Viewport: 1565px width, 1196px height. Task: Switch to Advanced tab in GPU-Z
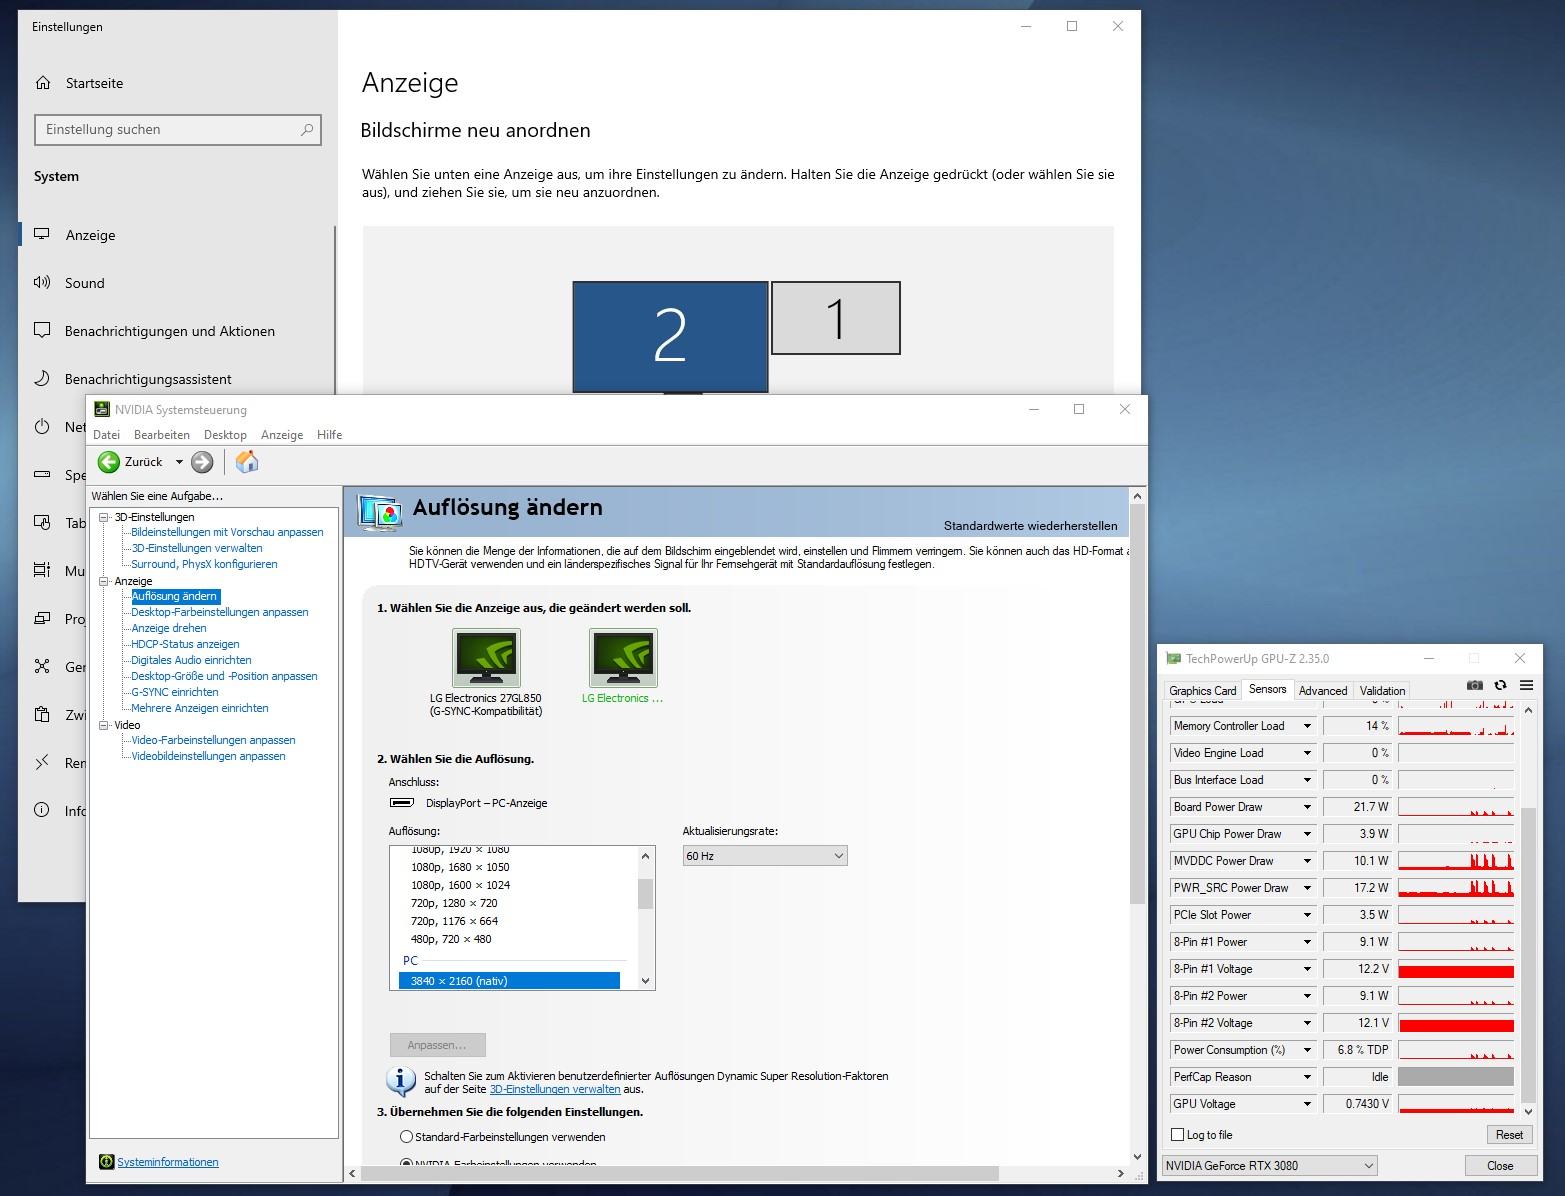point(1323,691)
